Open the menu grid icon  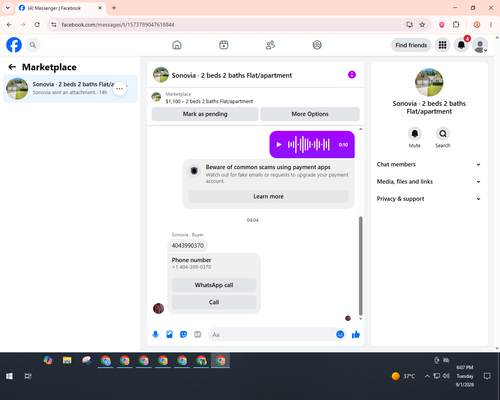pyautogui.click(x=442, y=45)
